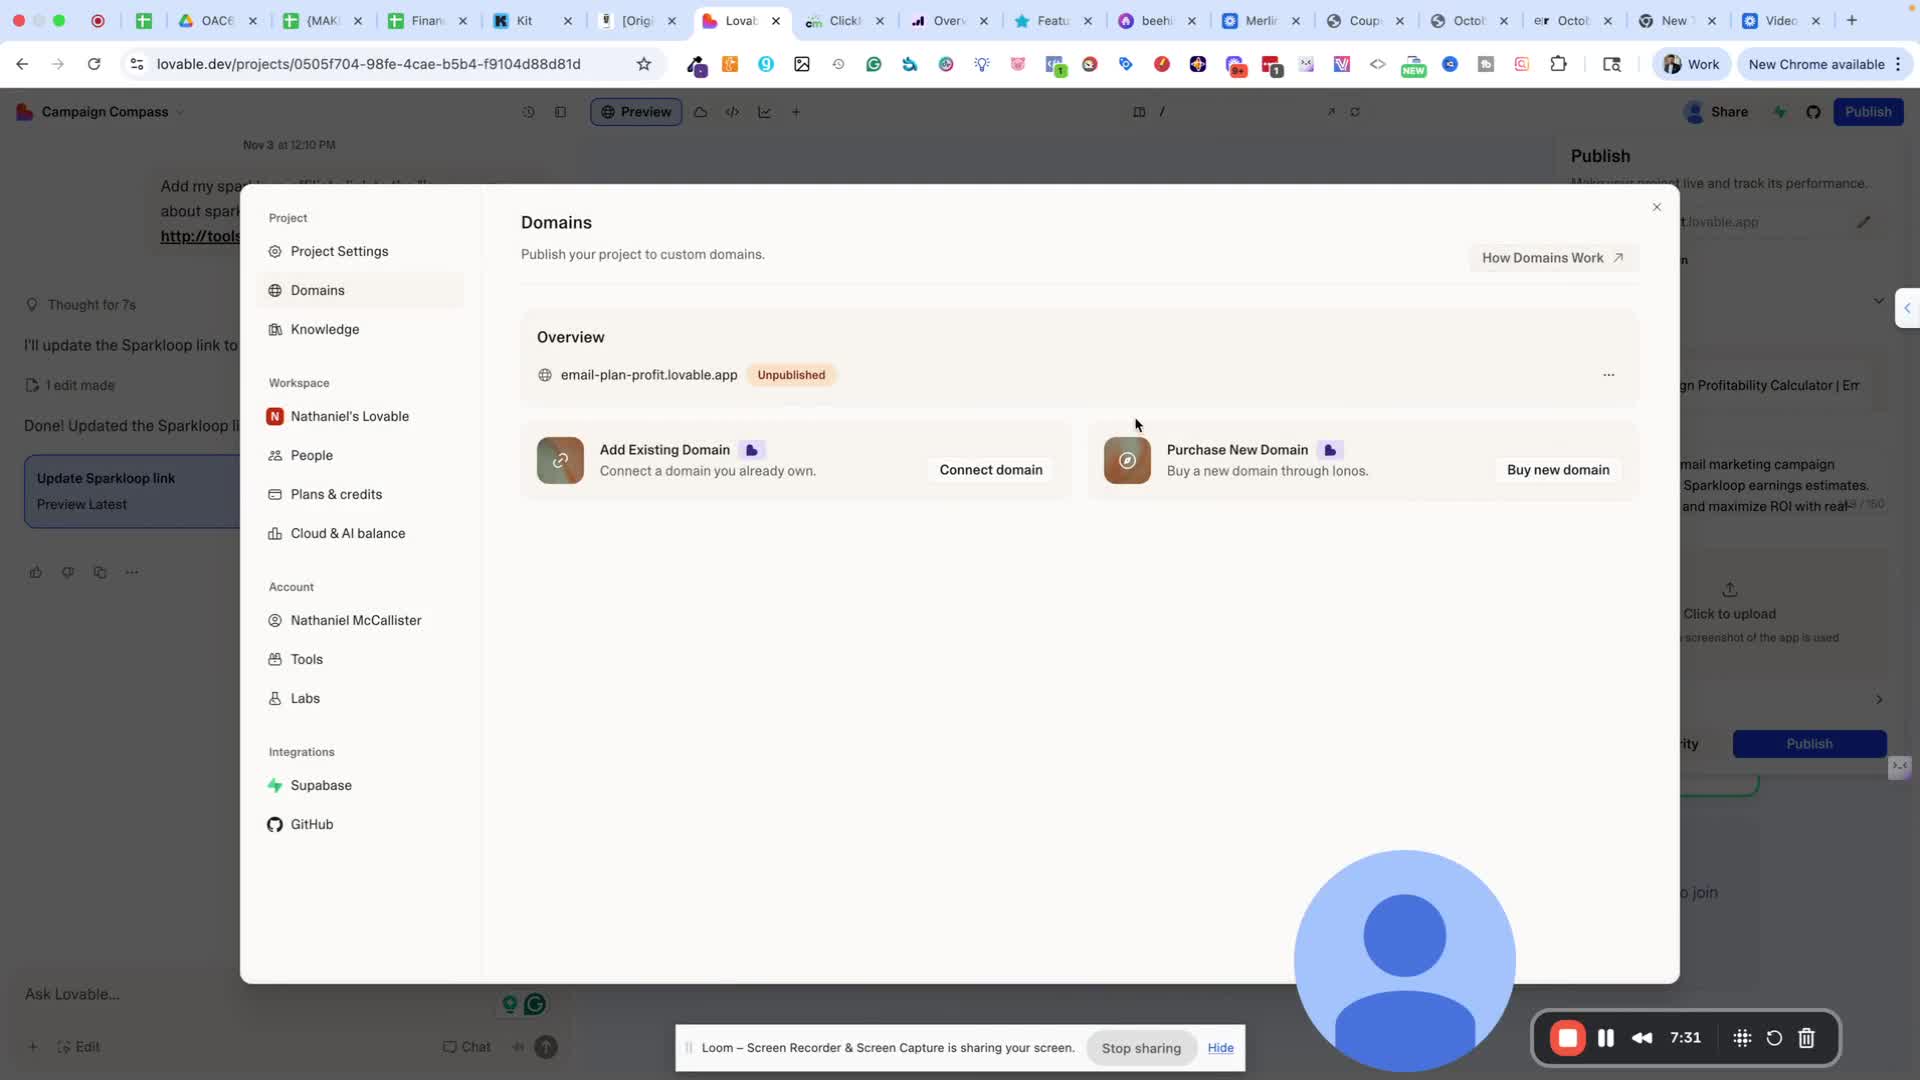Image resolution: width=1920 pixels, height=1080 pixels.
Task: Open the Chrome Work profile menu
Action: point(1691,64)
